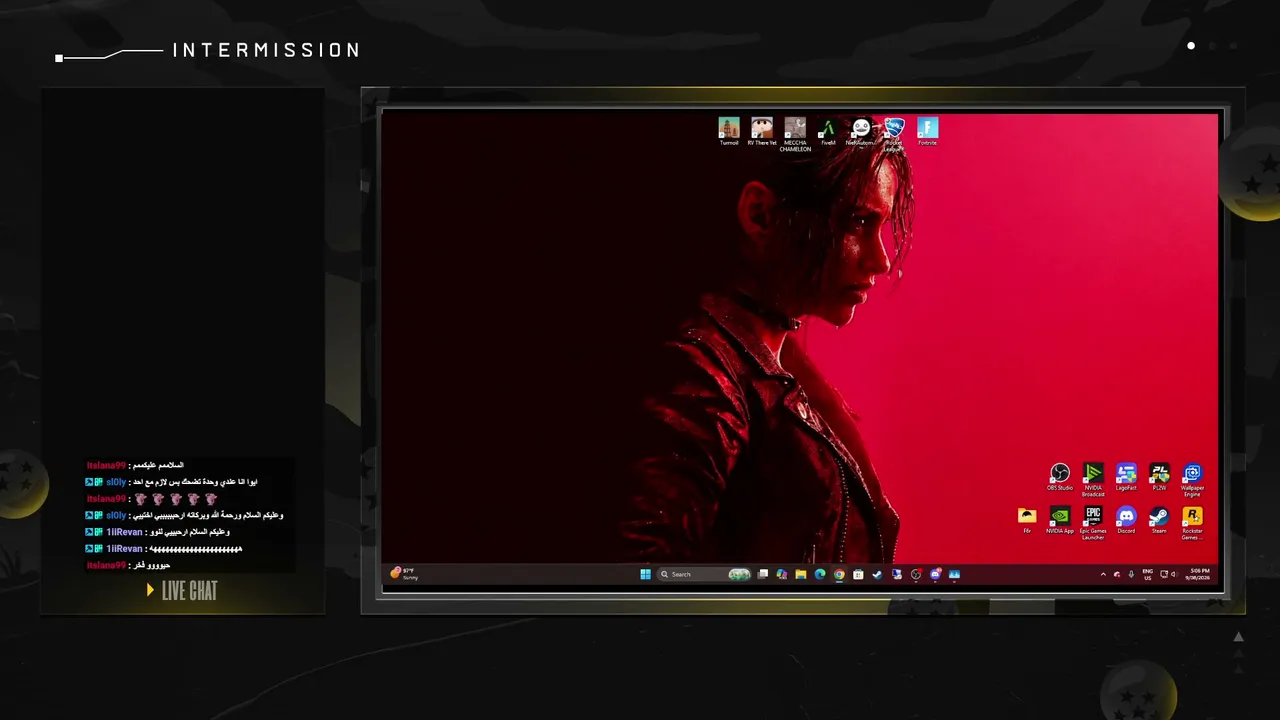
Task: Open Microsoft Edge from the taskbar
Action: click(x=820, y=574)
